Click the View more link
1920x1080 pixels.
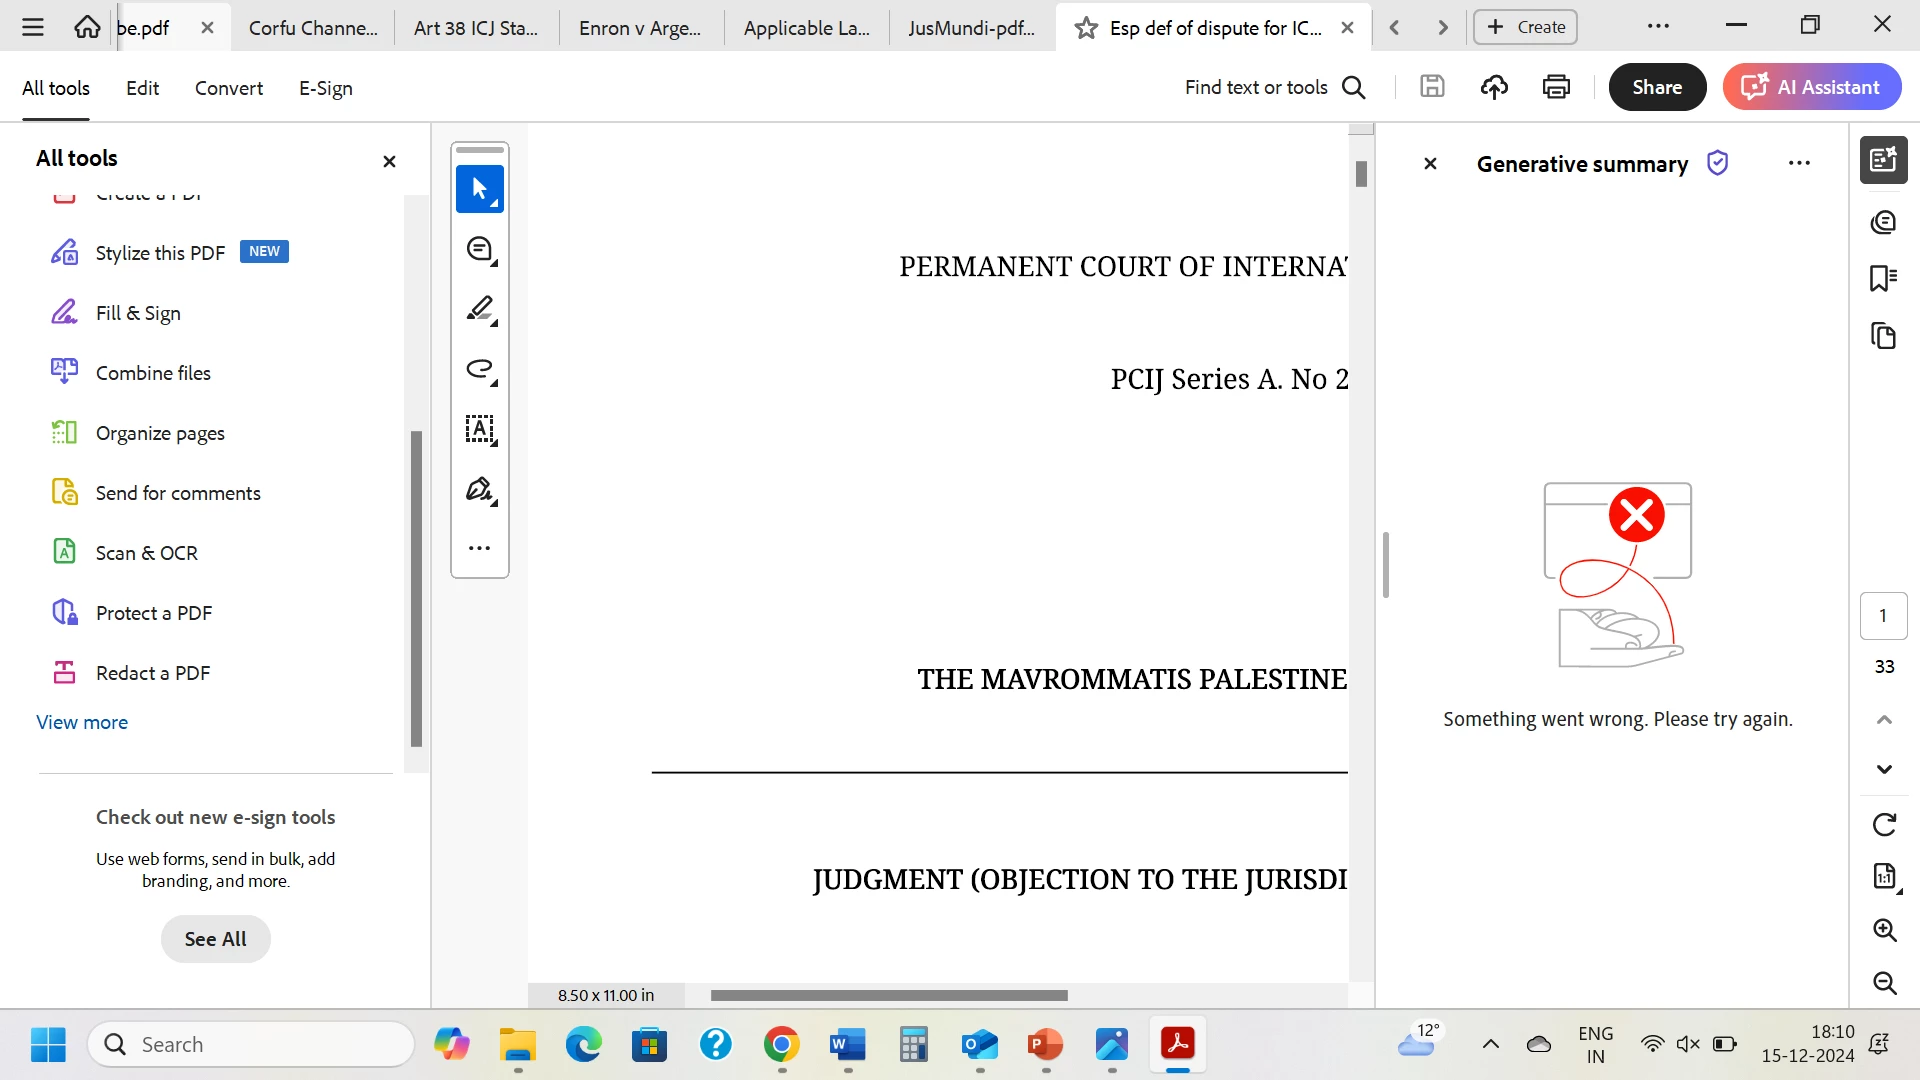click(82, 722)
